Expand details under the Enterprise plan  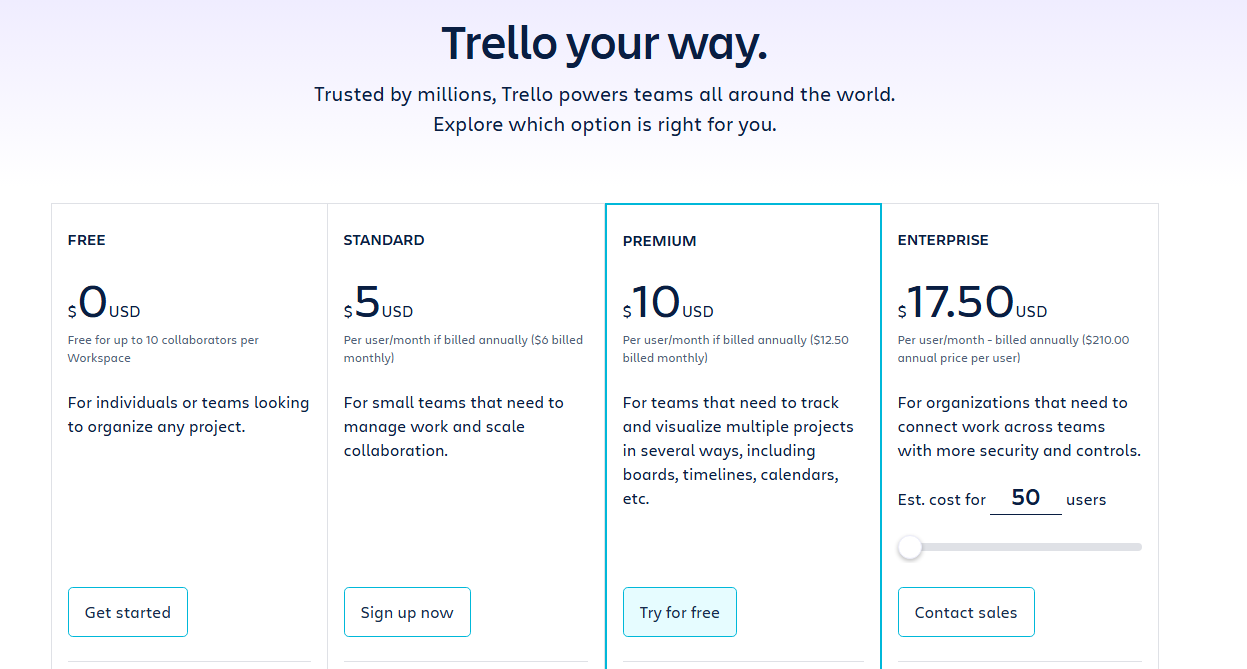click(x=1020, y=663)
